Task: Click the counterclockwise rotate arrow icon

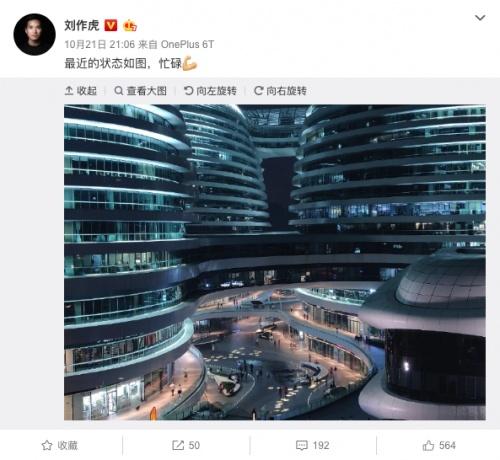Action: (x=189, y=90)
